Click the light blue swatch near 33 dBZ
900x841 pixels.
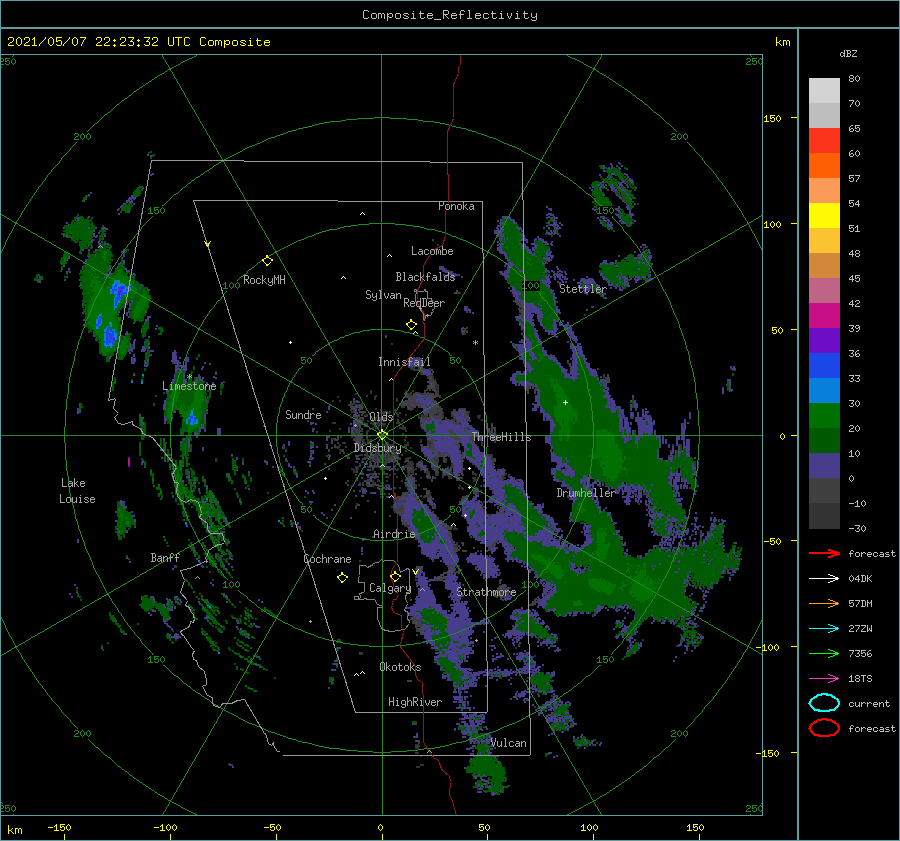coord(824,391)
